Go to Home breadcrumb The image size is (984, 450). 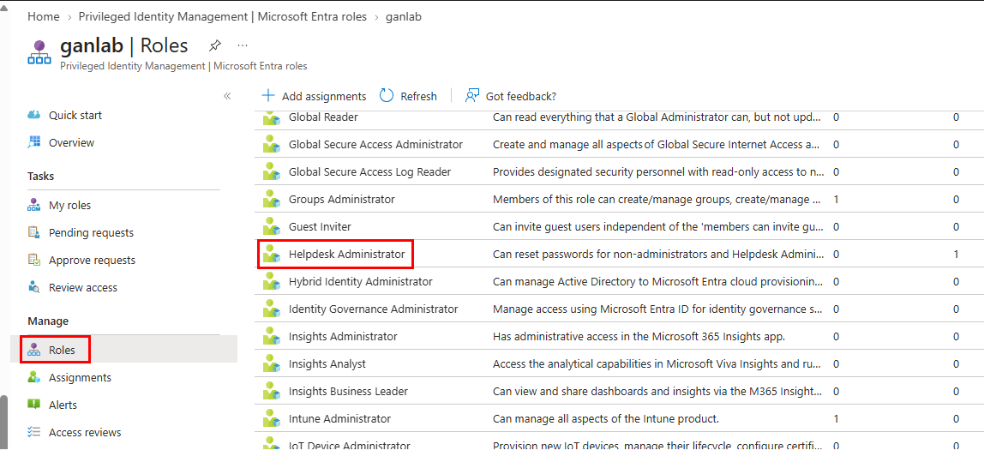pyautogui.click(x=43, y=17)
